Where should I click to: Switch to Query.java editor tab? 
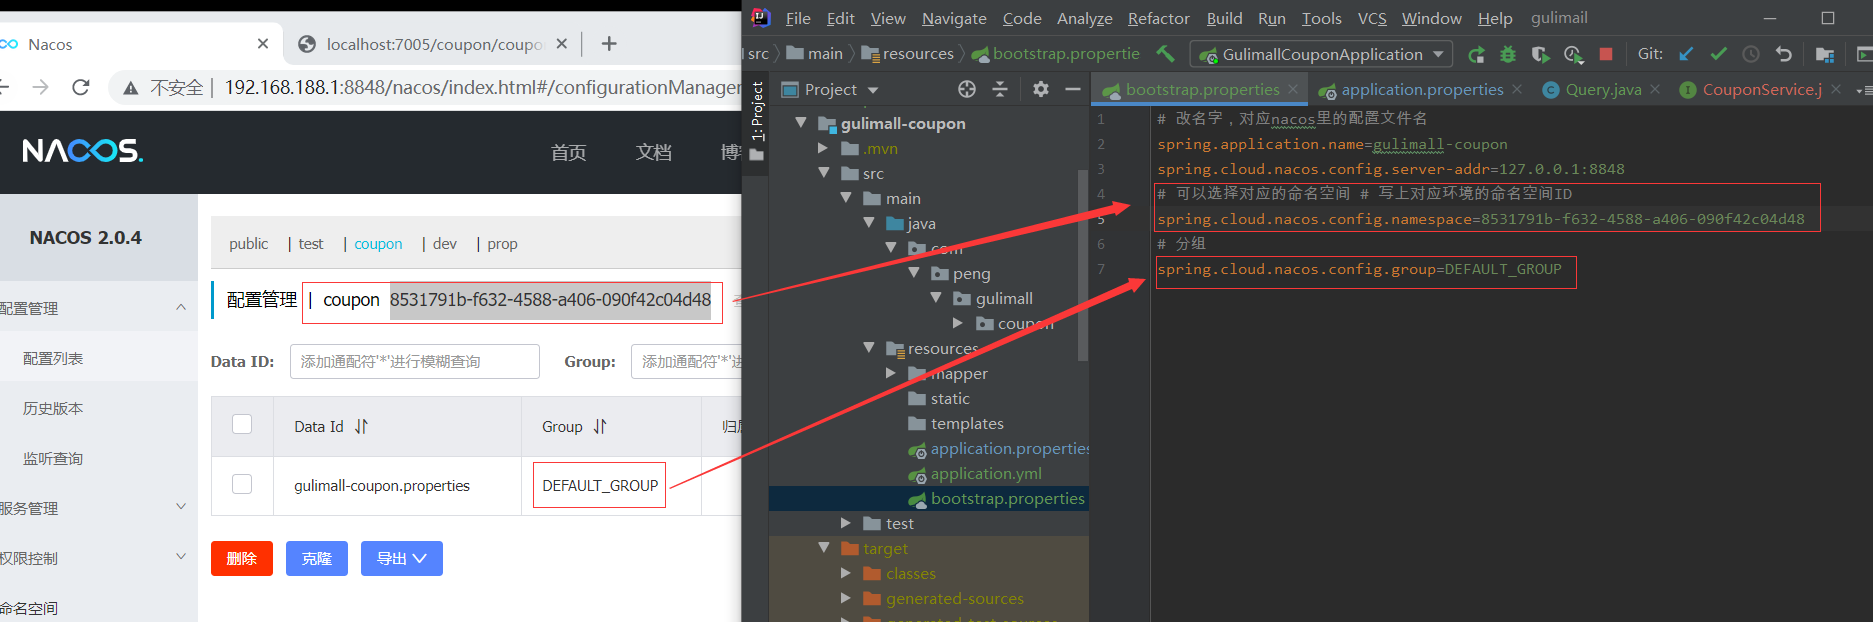[1603, 89]
